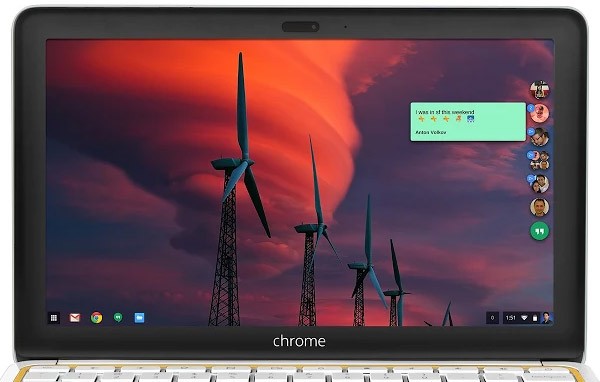The image size is (600, 382).
Task: Open the pink chat head with unread badge
Action: tap(540, 113)
